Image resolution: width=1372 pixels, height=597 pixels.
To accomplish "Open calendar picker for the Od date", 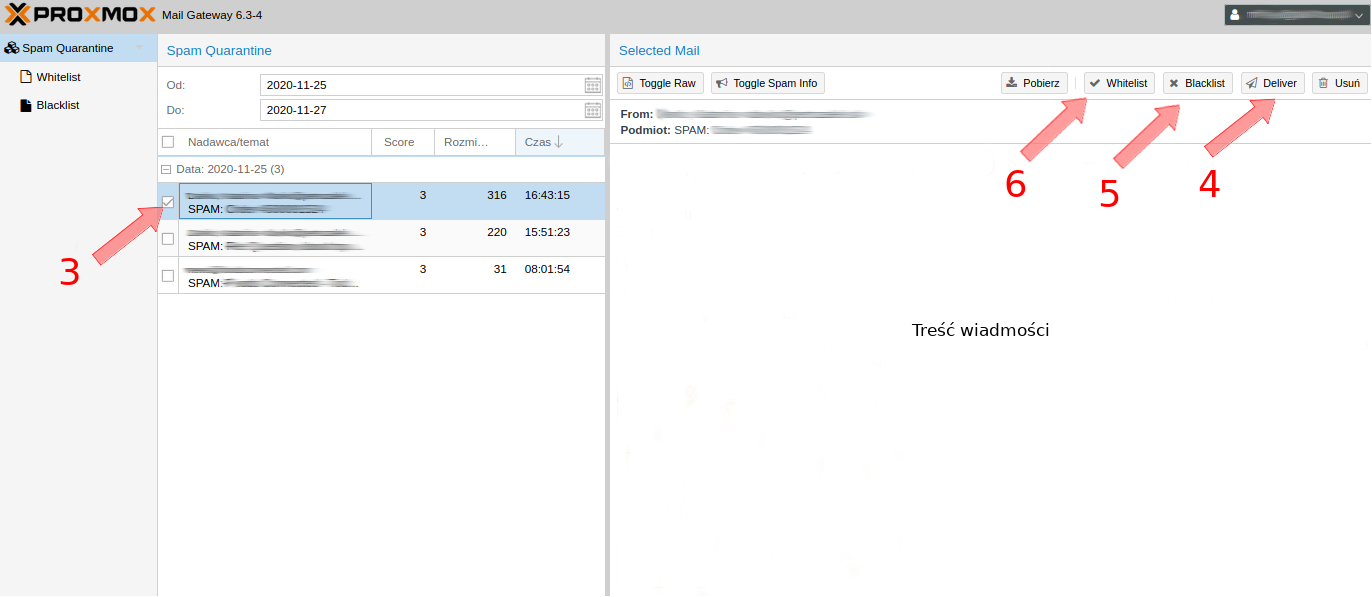I will (592, 85).
